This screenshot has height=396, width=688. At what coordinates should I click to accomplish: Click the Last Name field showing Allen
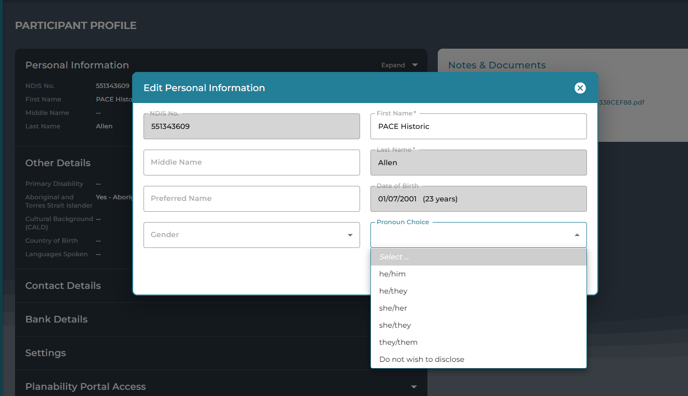click(478, 163)
